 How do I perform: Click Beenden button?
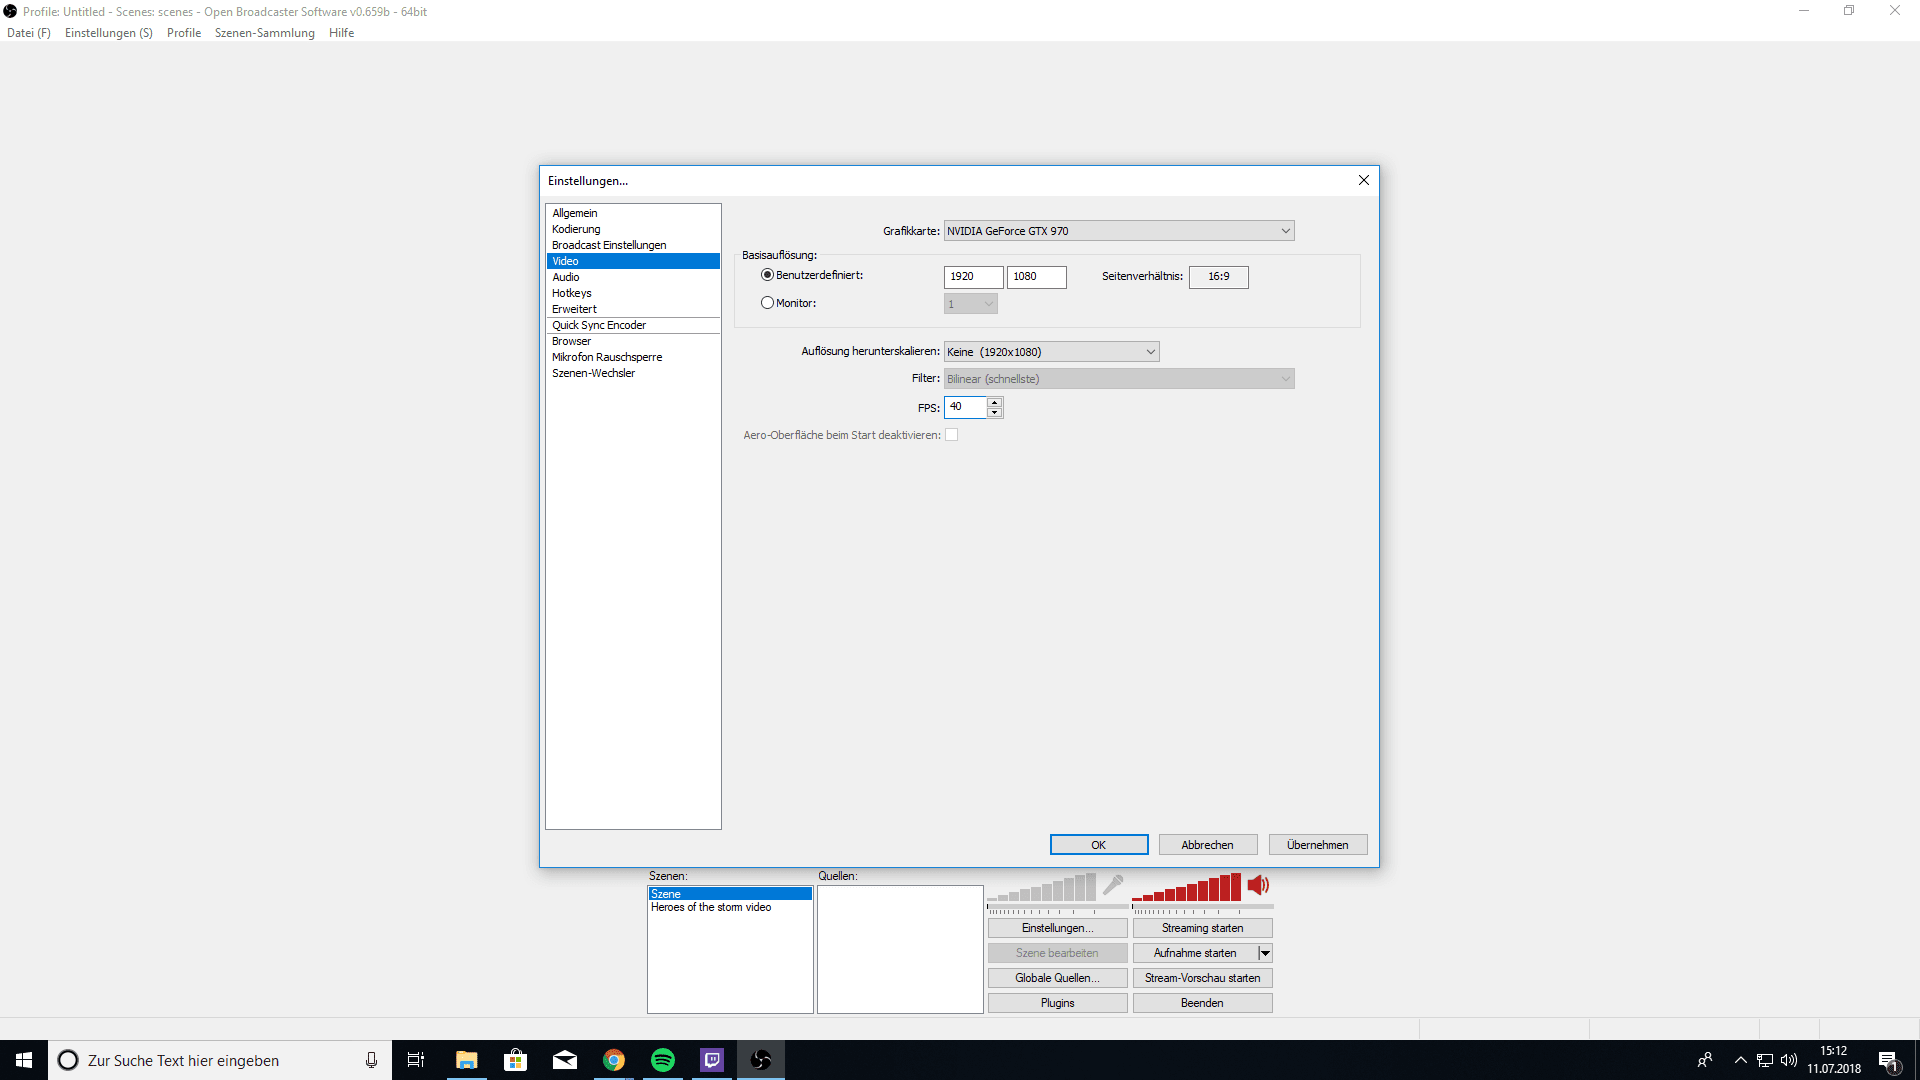pos(1203,1003)
